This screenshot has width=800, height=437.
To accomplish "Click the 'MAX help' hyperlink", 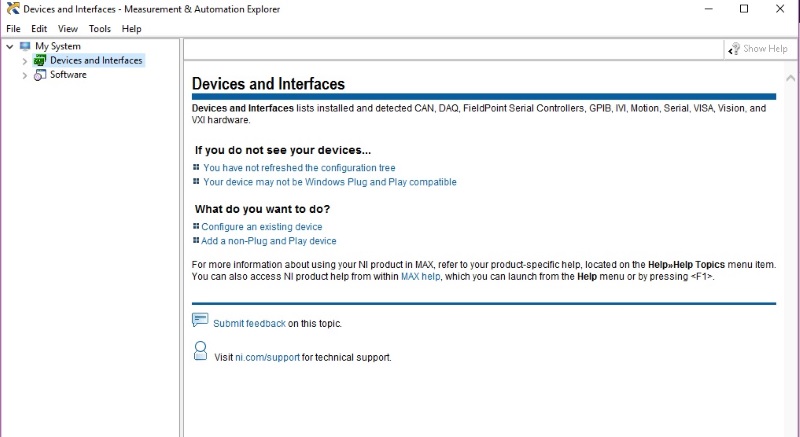I will (420, 276).
